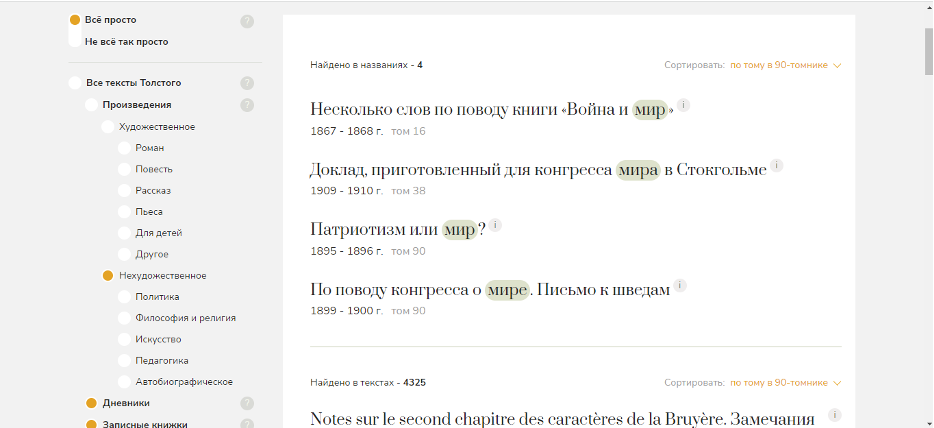Open Доклад, приготовленный для конгресса мира в Стокгольме
Screen dimensions: 934x428
click(538, 170)
